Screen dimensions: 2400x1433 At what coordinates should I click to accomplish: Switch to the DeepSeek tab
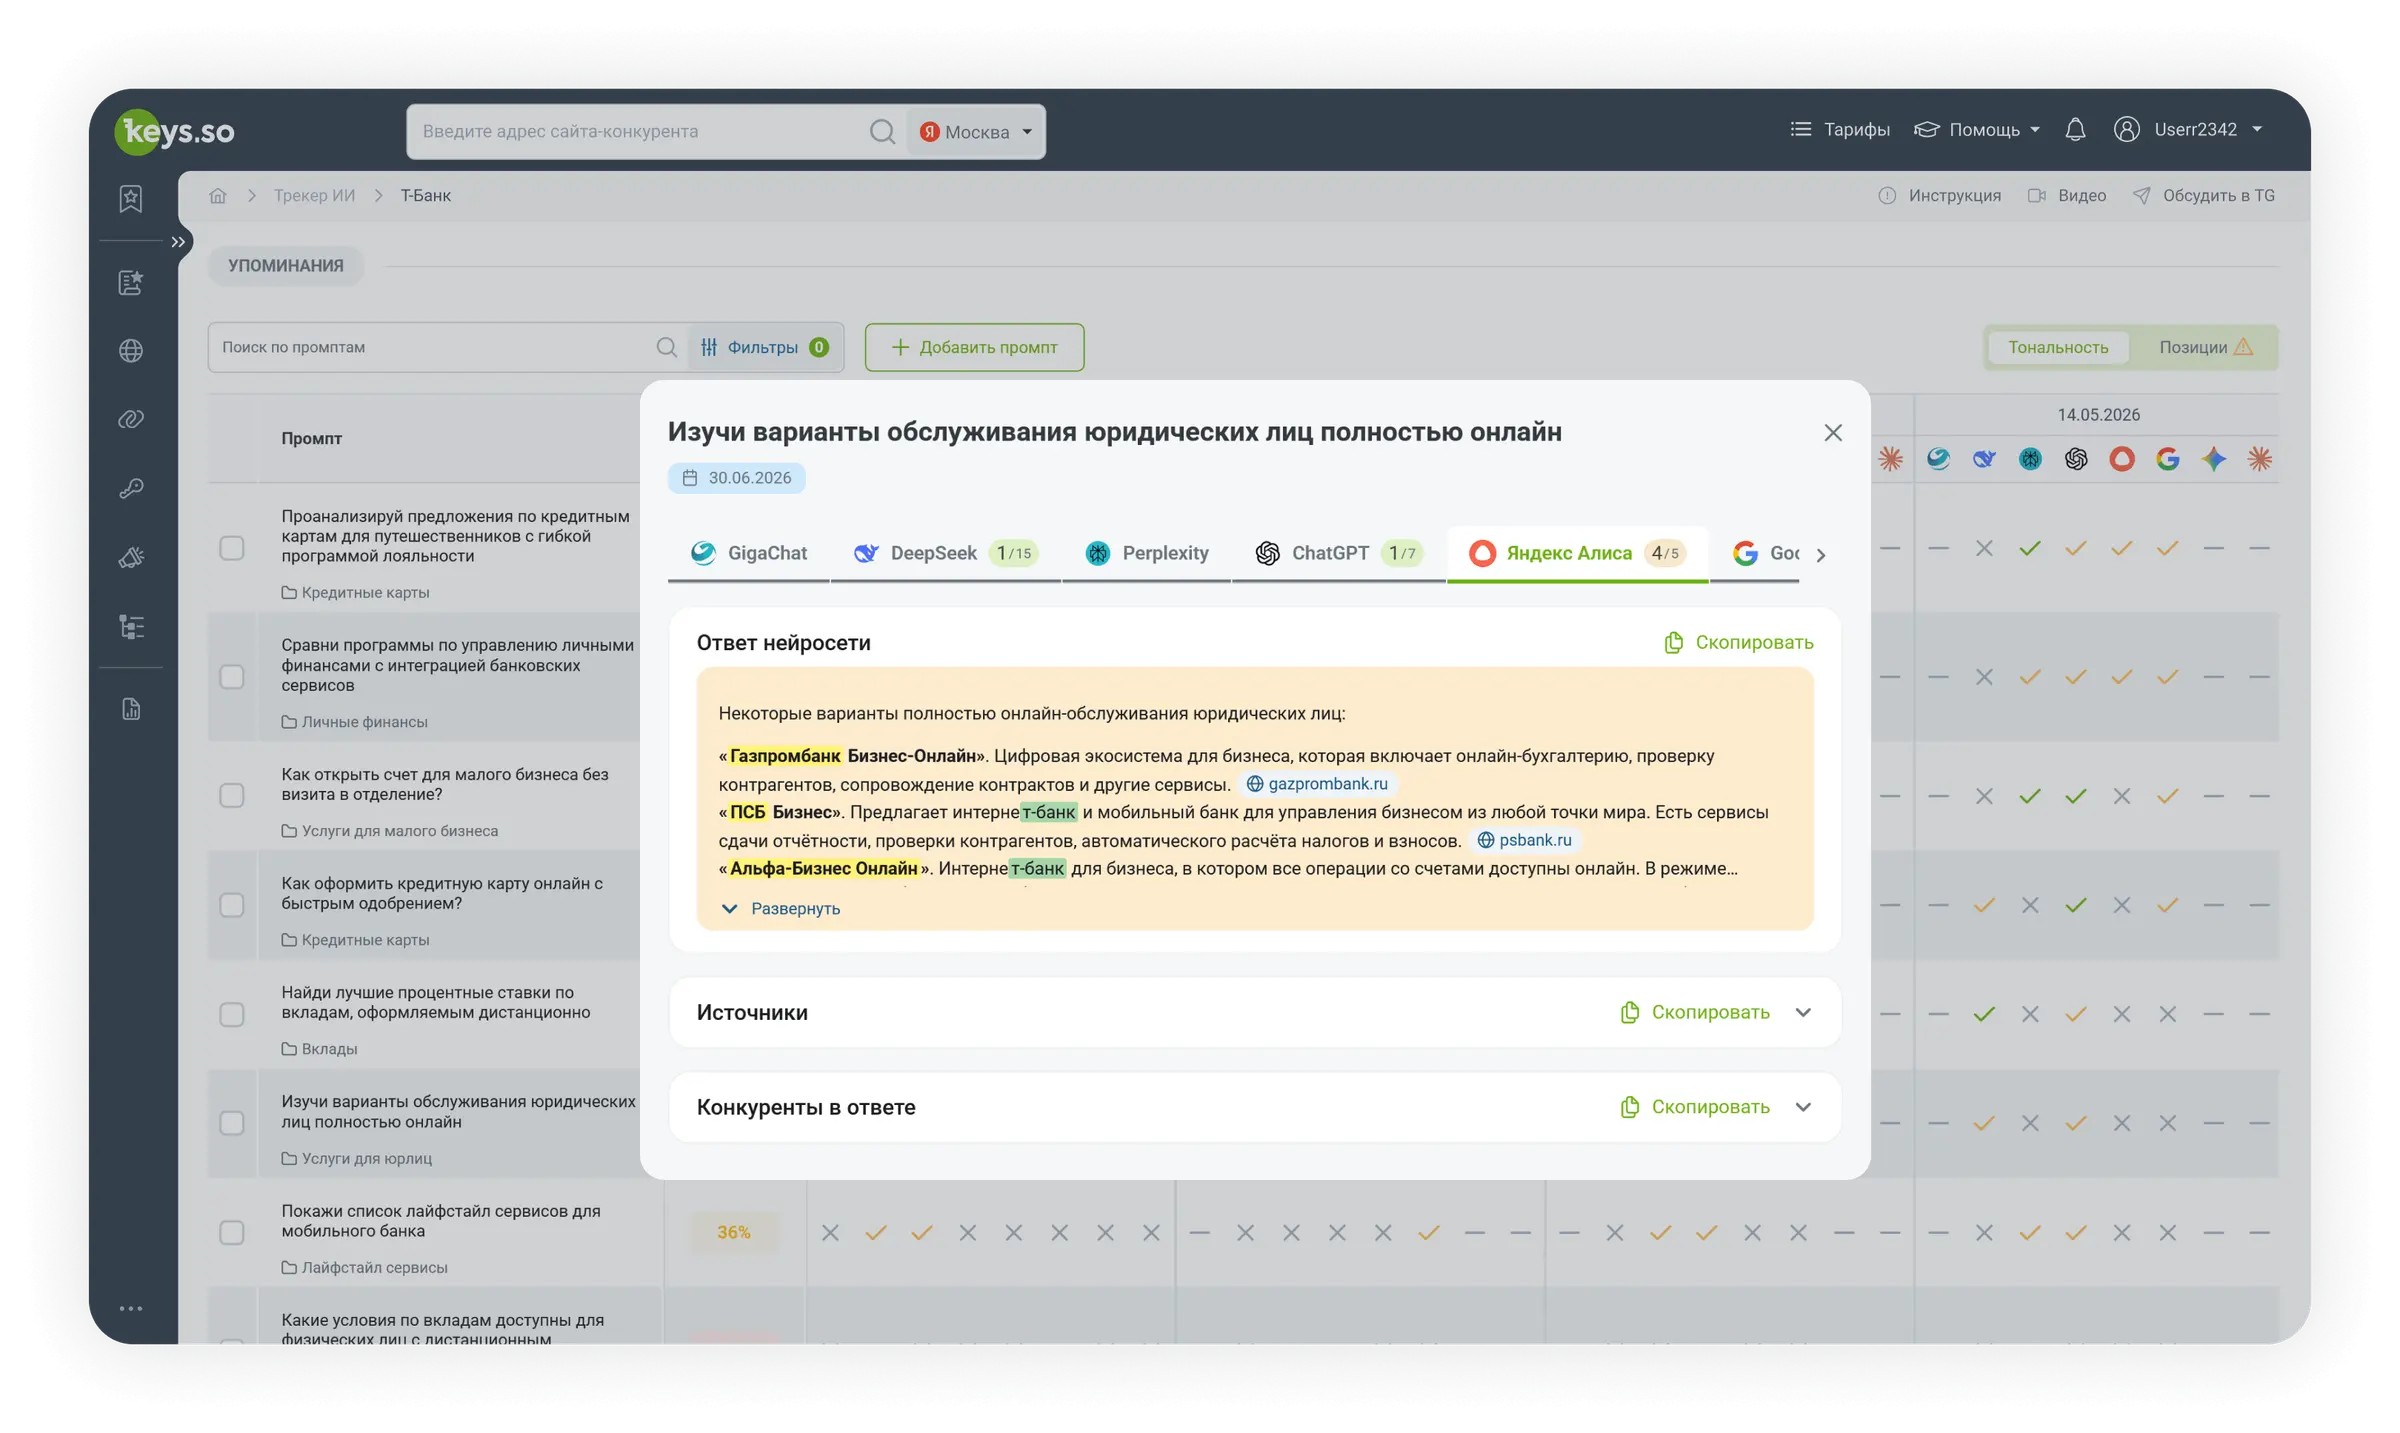click(x=945, y=553)
